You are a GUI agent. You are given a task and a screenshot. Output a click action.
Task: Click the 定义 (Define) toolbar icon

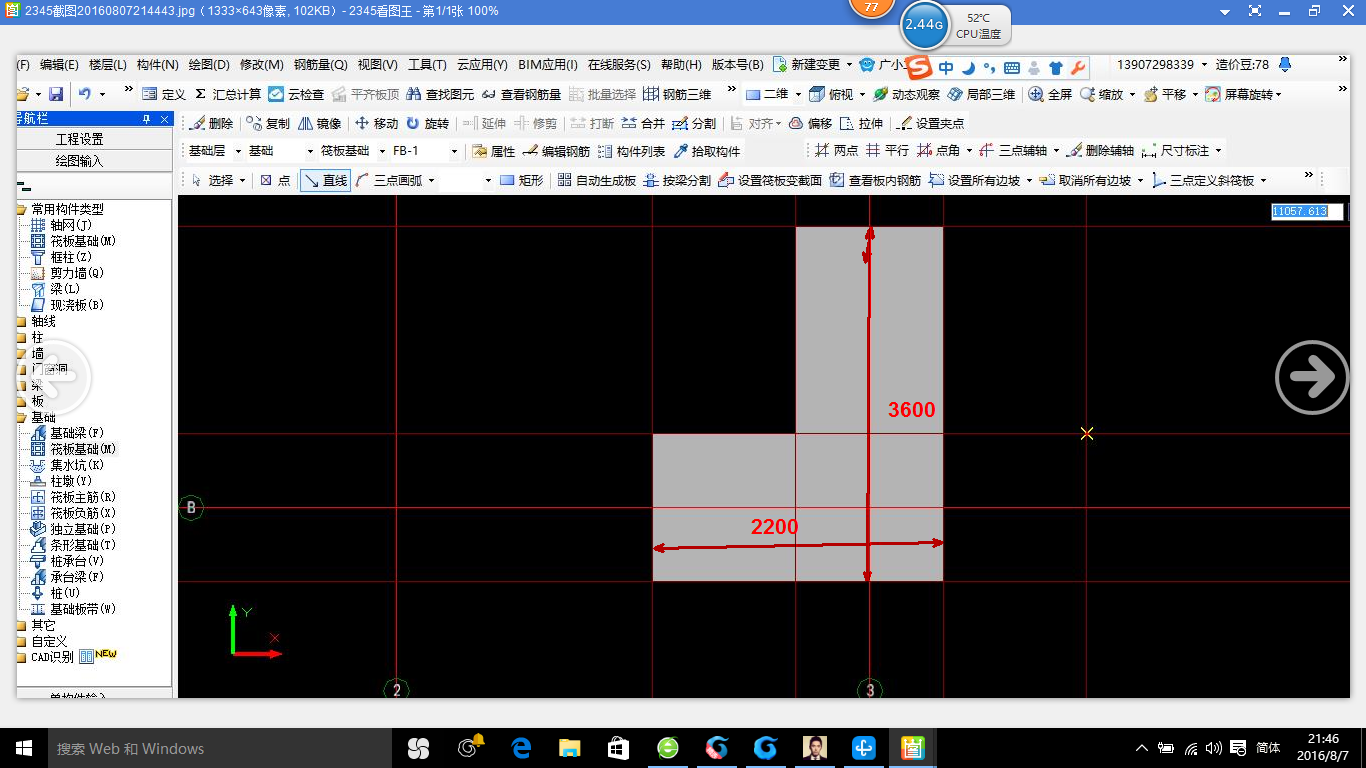click(x=164, y=94)
